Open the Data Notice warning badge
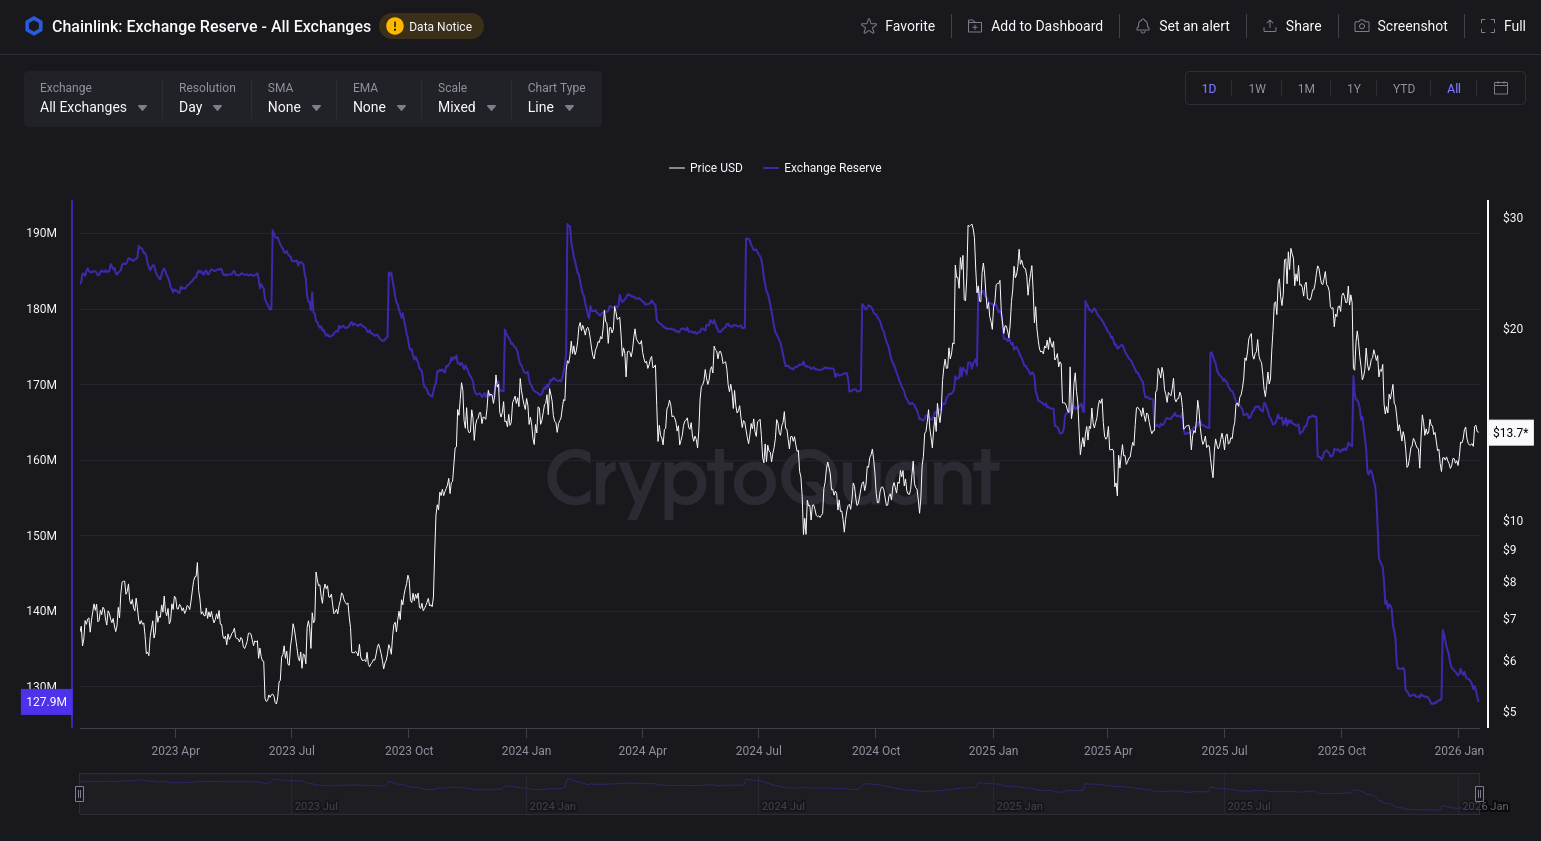Image resolution: width=1541 pixels, height=841 pixels. tap(431, 26)
